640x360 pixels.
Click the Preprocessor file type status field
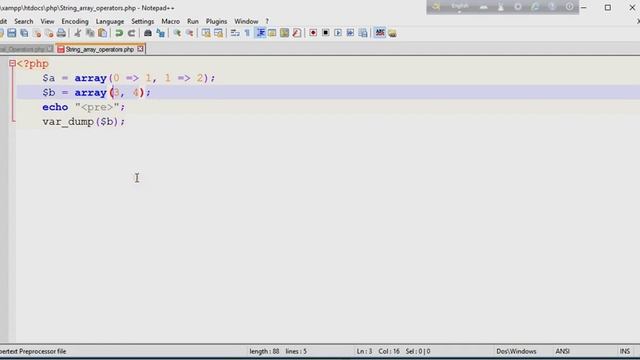[x=33, y=351]
